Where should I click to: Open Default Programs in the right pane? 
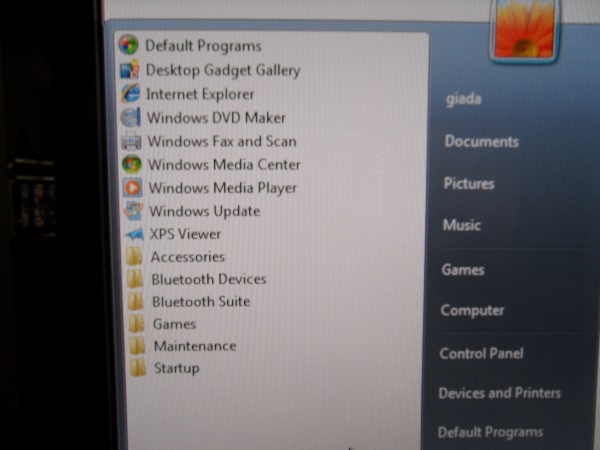click(x=491, y=432)
